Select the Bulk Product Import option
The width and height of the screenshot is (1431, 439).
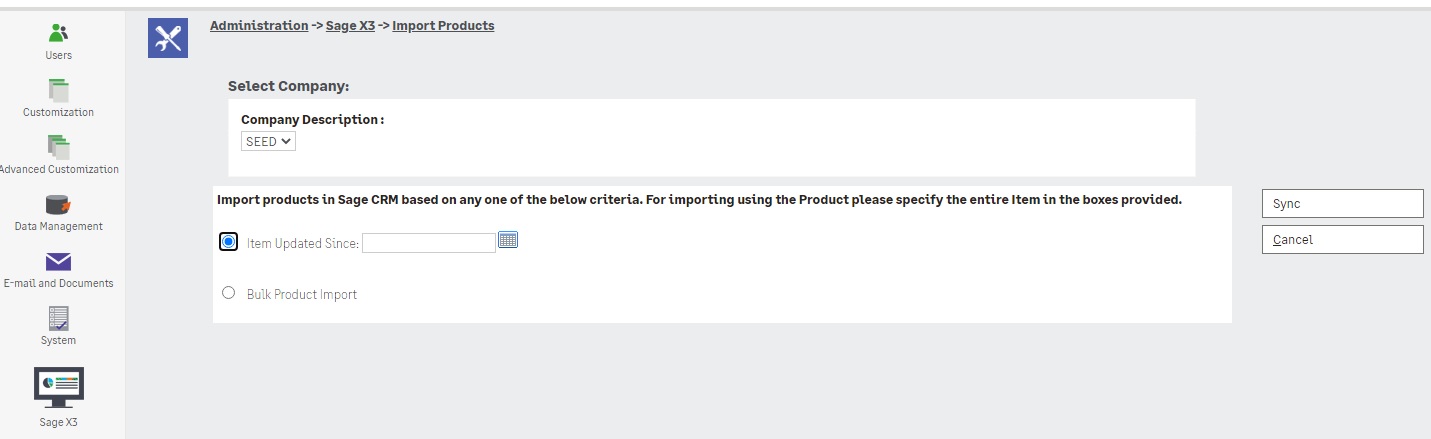228,293
